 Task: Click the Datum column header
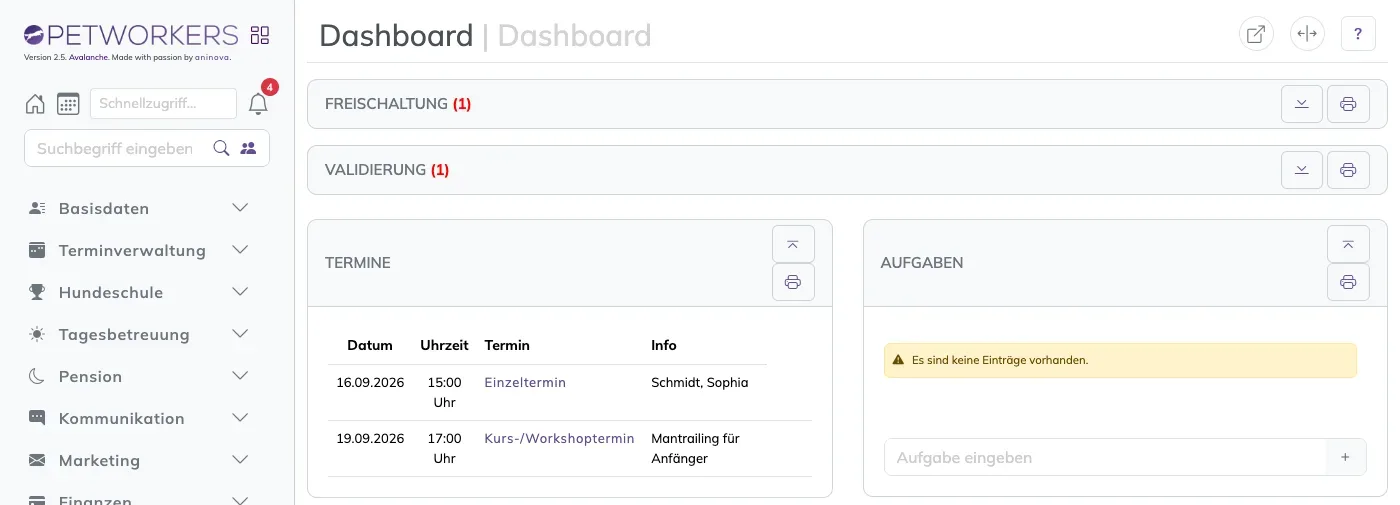click(x=370, y=345)
